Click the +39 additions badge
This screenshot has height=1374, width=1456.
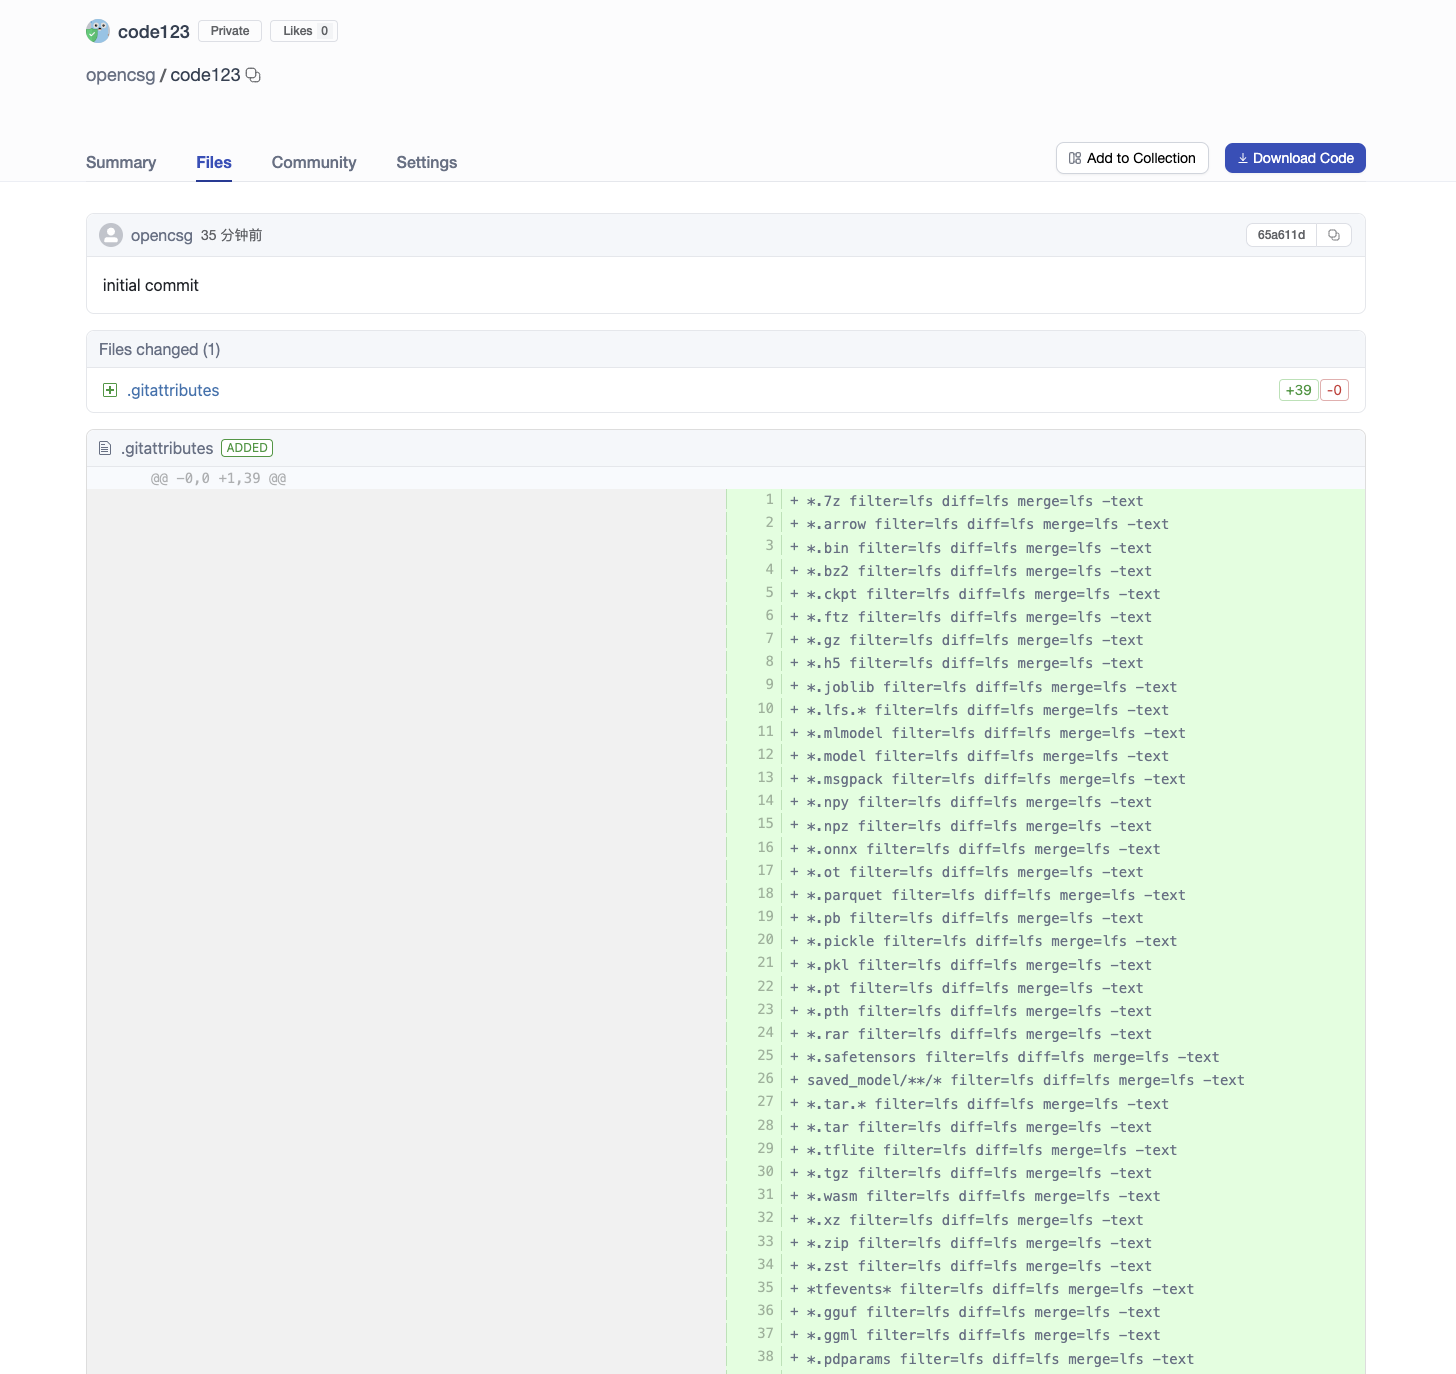[x=1298, y=390]
